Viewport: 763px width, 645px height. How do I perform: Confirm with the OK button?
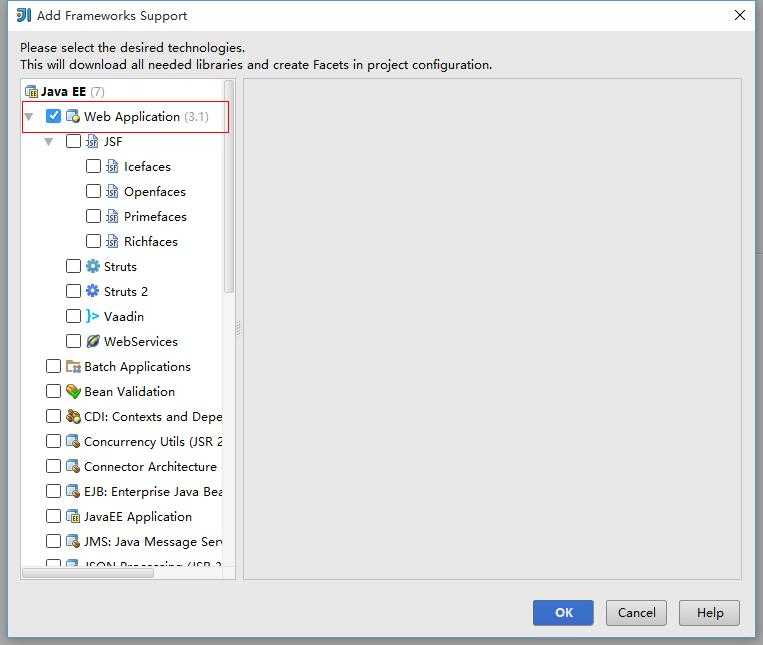tap(563, 612)
